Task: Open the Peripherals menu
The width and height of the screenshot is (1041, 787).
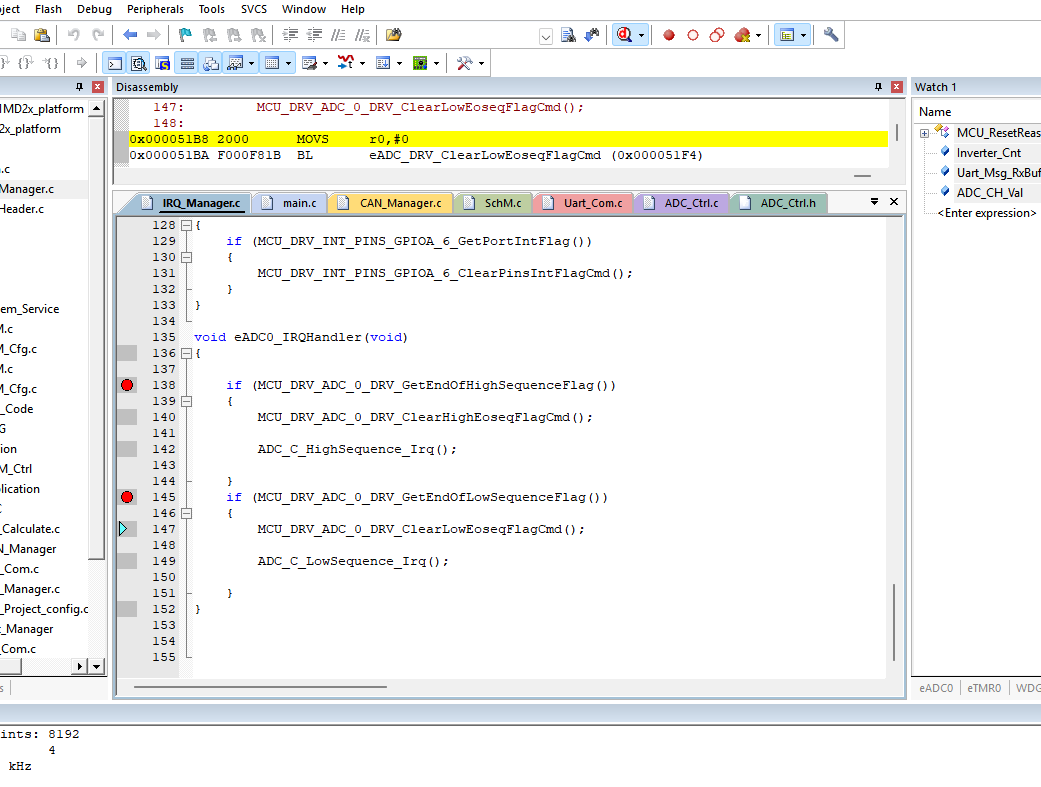Action: tap(155, 9)
